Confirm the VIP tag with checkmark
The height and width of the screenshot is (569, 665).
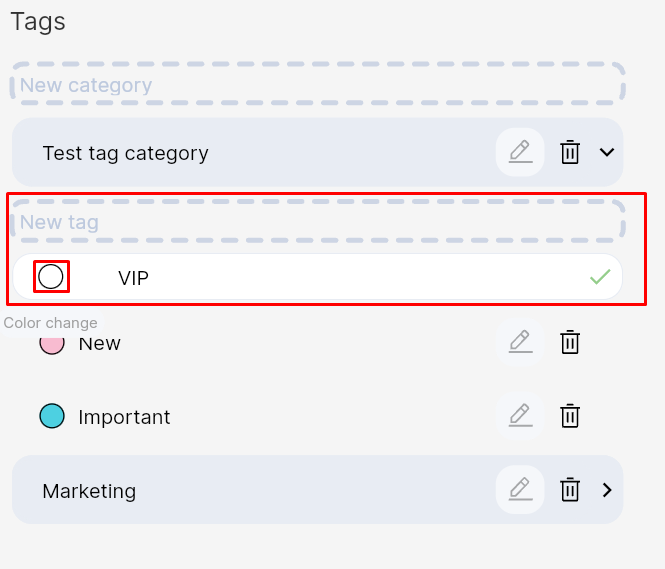point(600,277)
